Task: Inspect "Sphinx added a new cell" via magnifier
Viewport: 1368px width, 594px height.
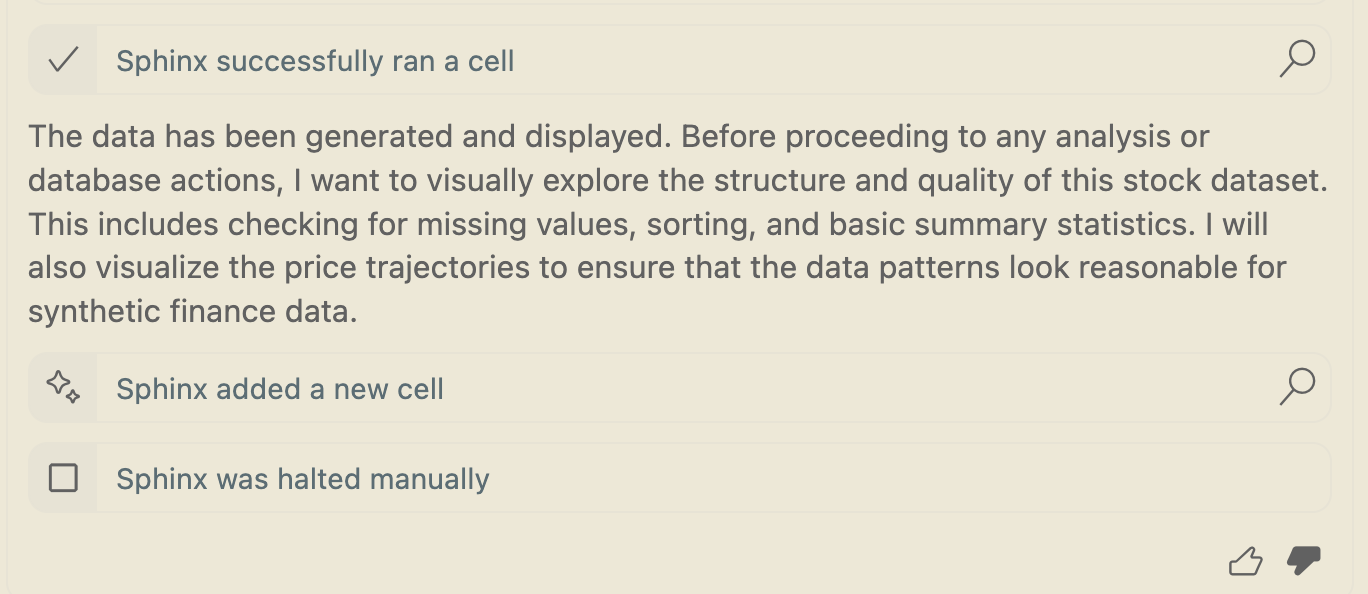Action: tap(1297, 387)
